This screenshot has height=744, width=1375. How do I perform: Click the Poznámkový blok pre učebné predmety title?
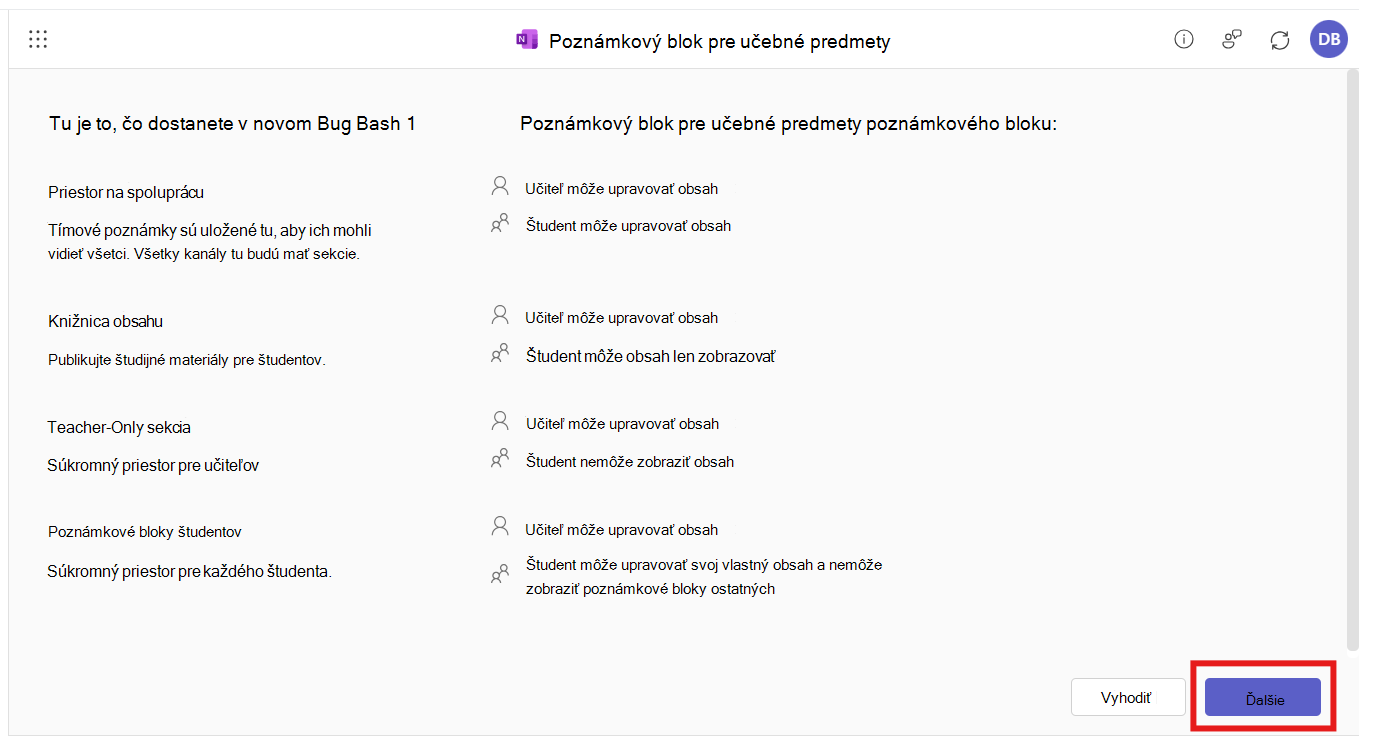719,41
